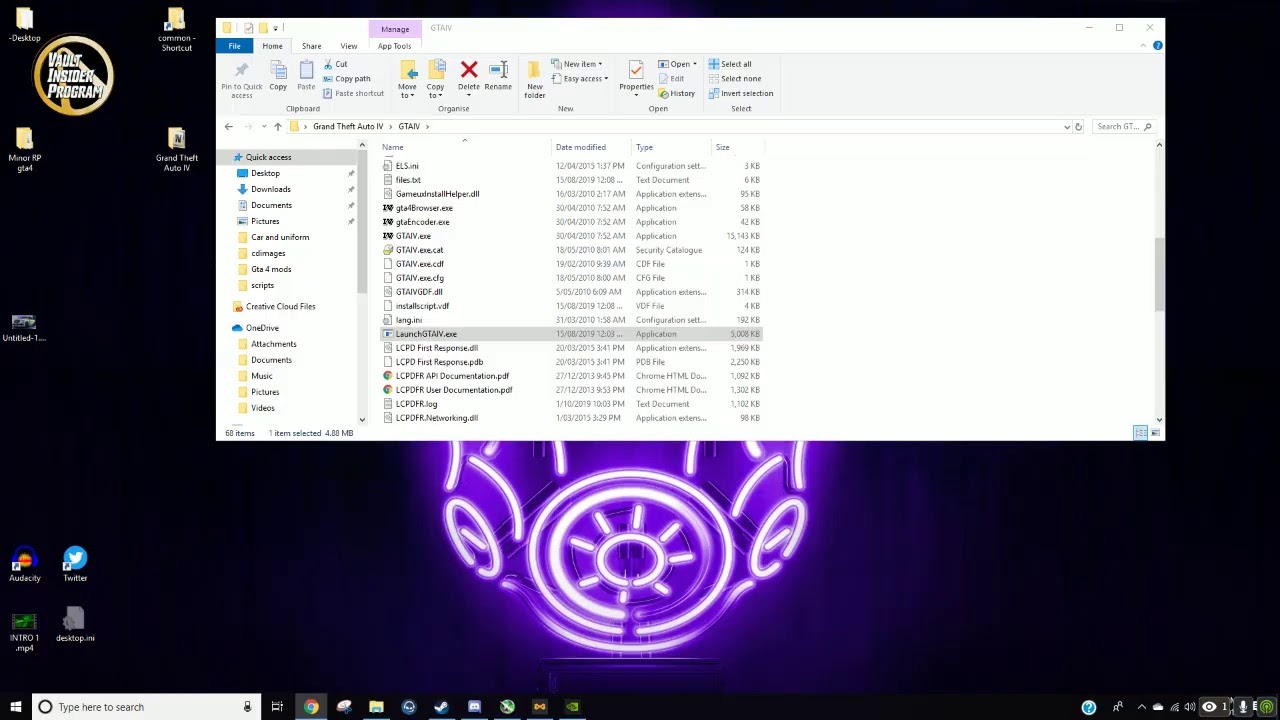Click Select all in ribbon
This screenshot has height=720, width=1280.
tap(730, 64)
